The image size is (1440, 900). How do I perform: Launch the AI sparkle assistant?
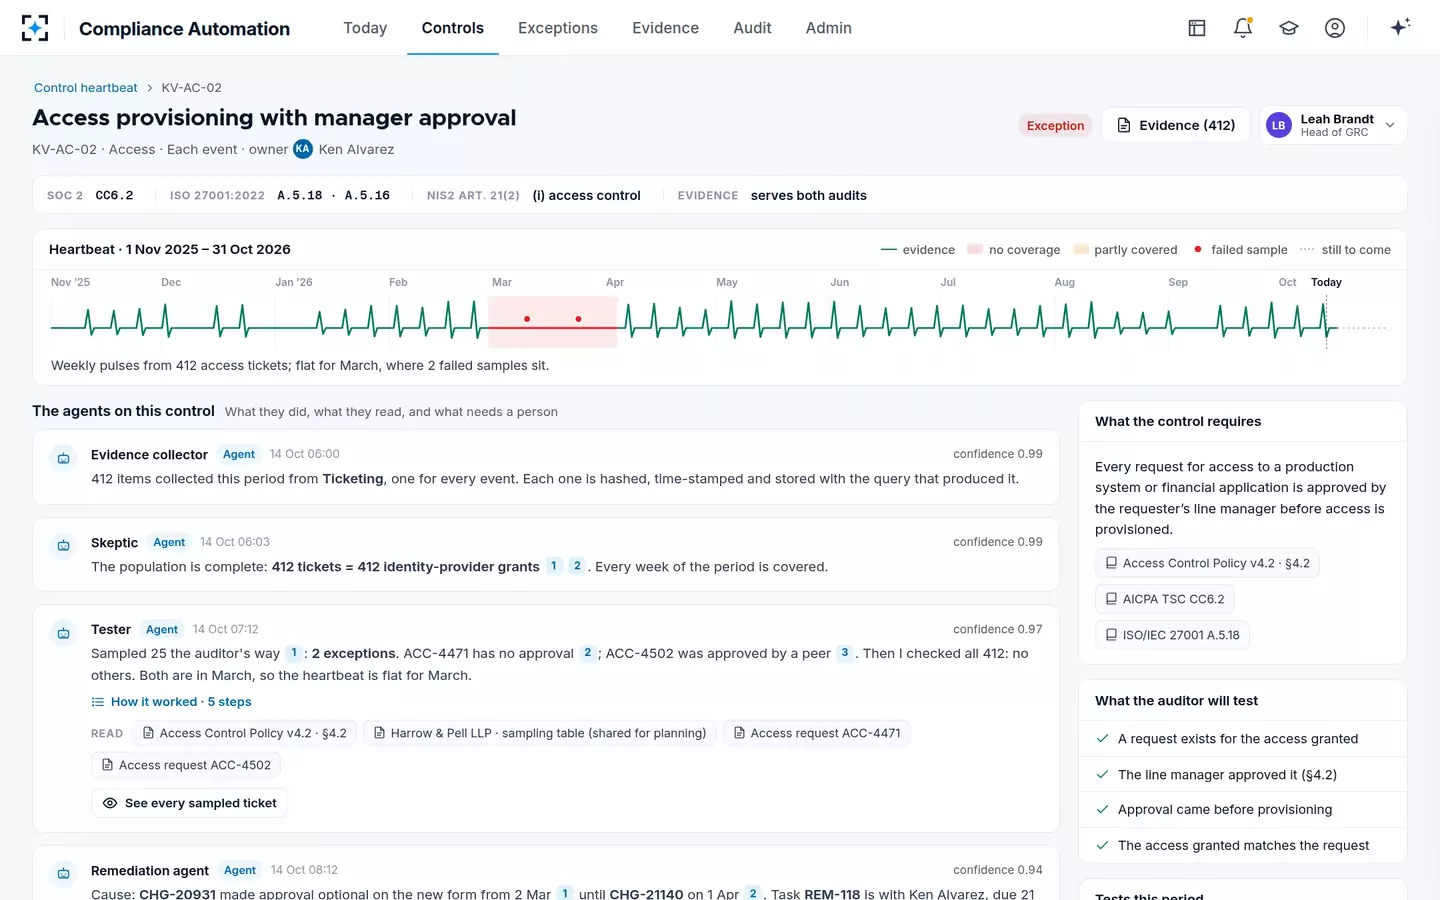[x=1400, y=27]
